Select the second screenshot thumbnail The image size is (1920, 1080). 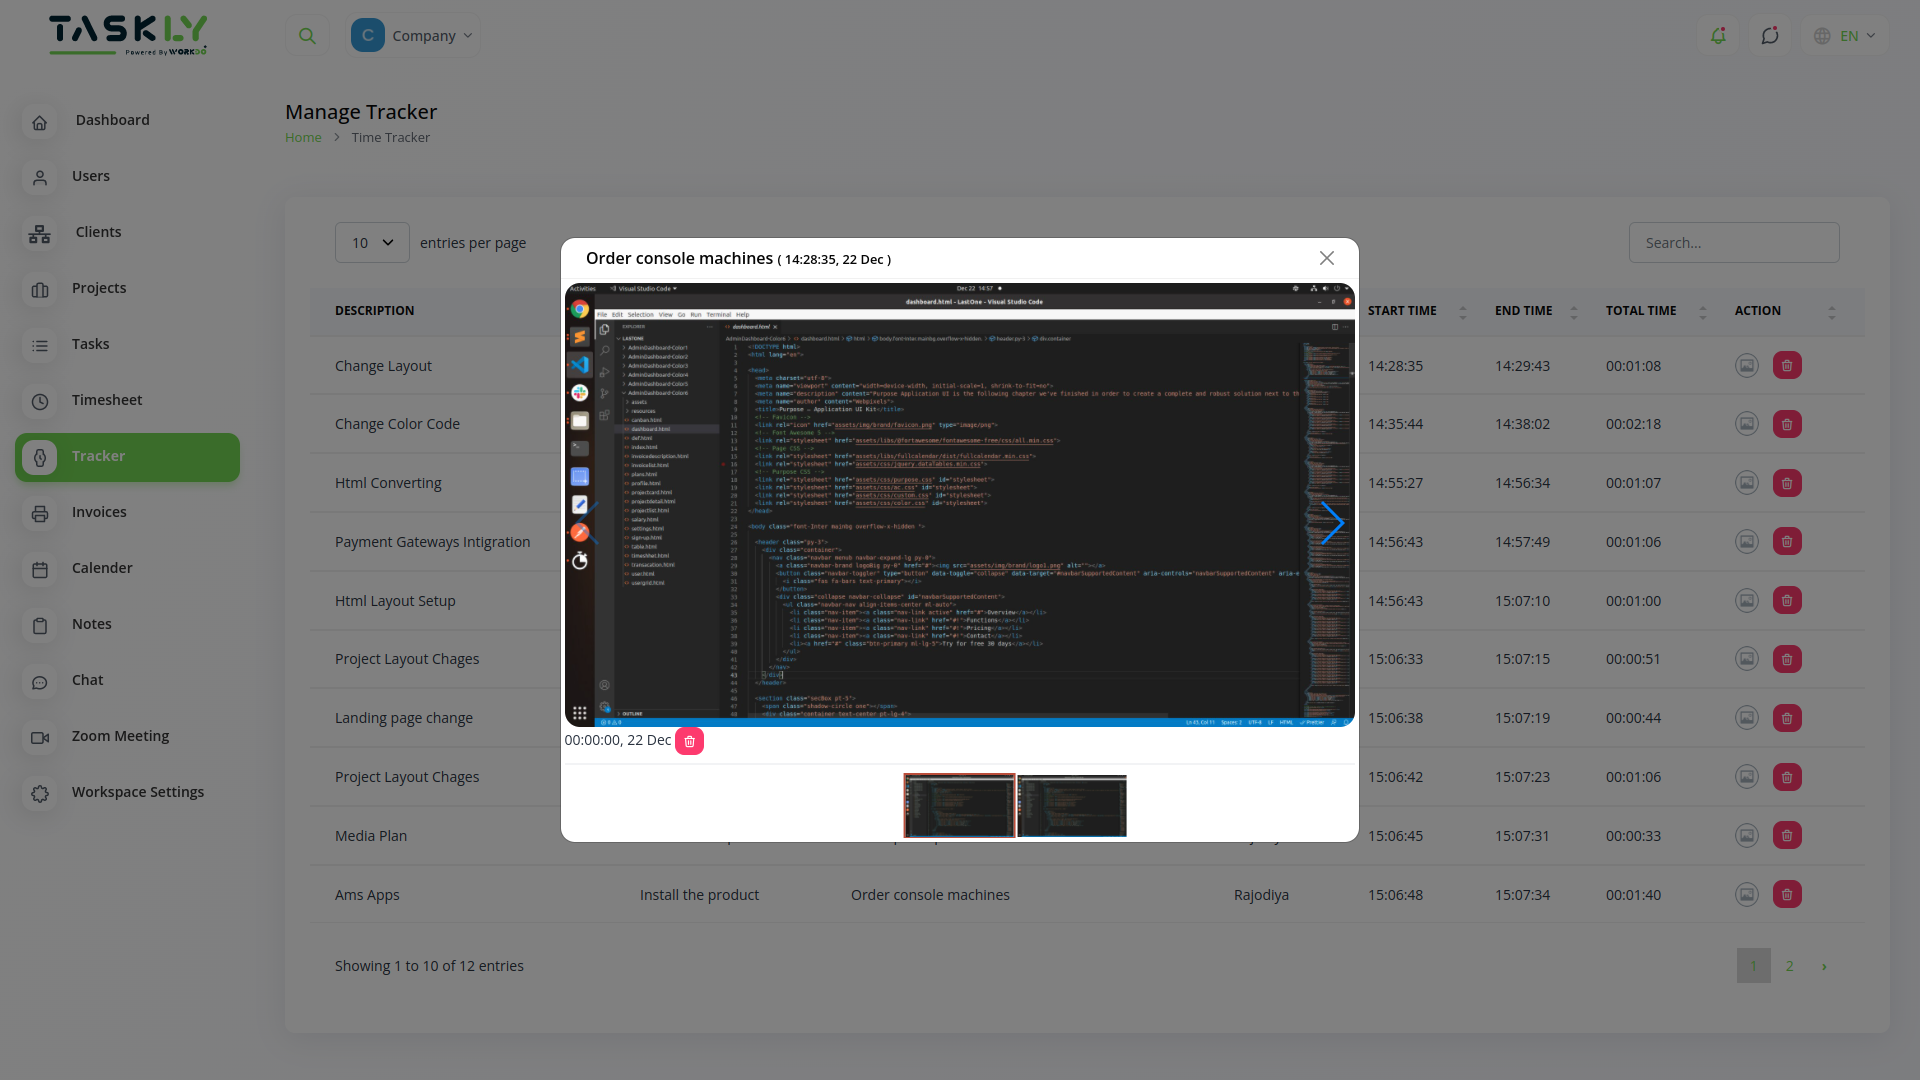pos(1071,805)
